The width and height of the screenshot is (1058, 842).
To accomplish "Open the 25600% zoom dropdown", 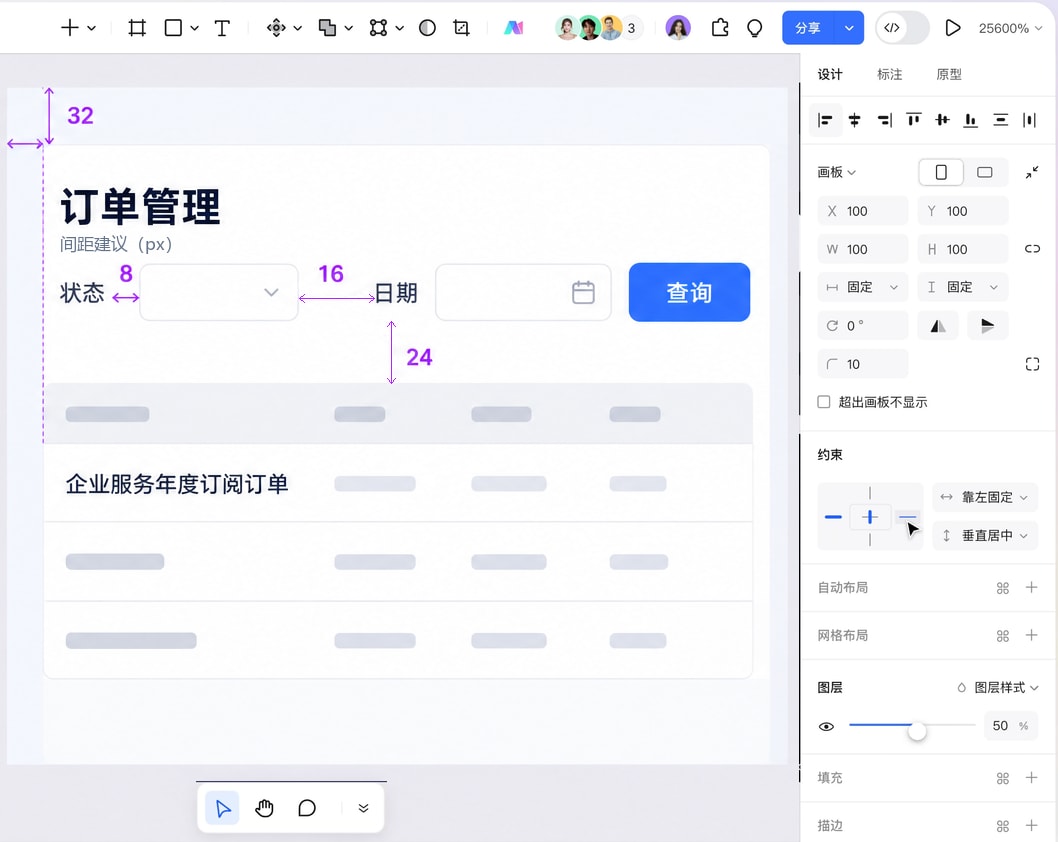I will point(1010,28).
